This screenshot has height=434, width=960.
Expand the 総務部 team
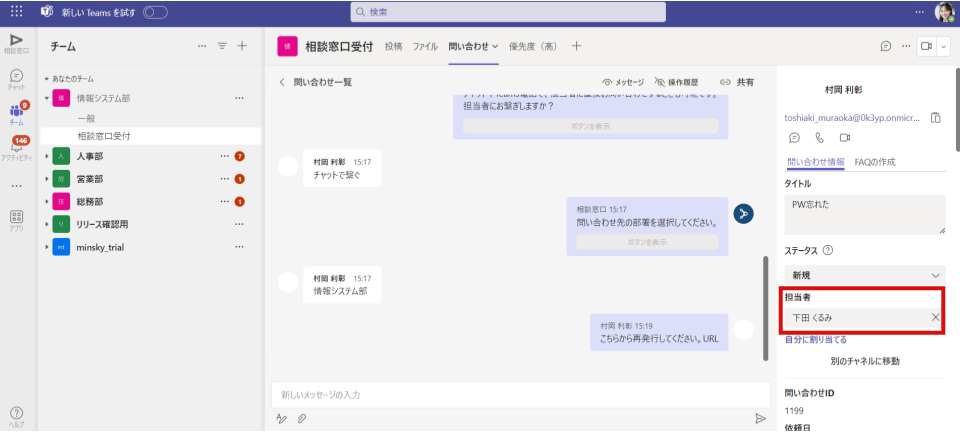point(47,201)
